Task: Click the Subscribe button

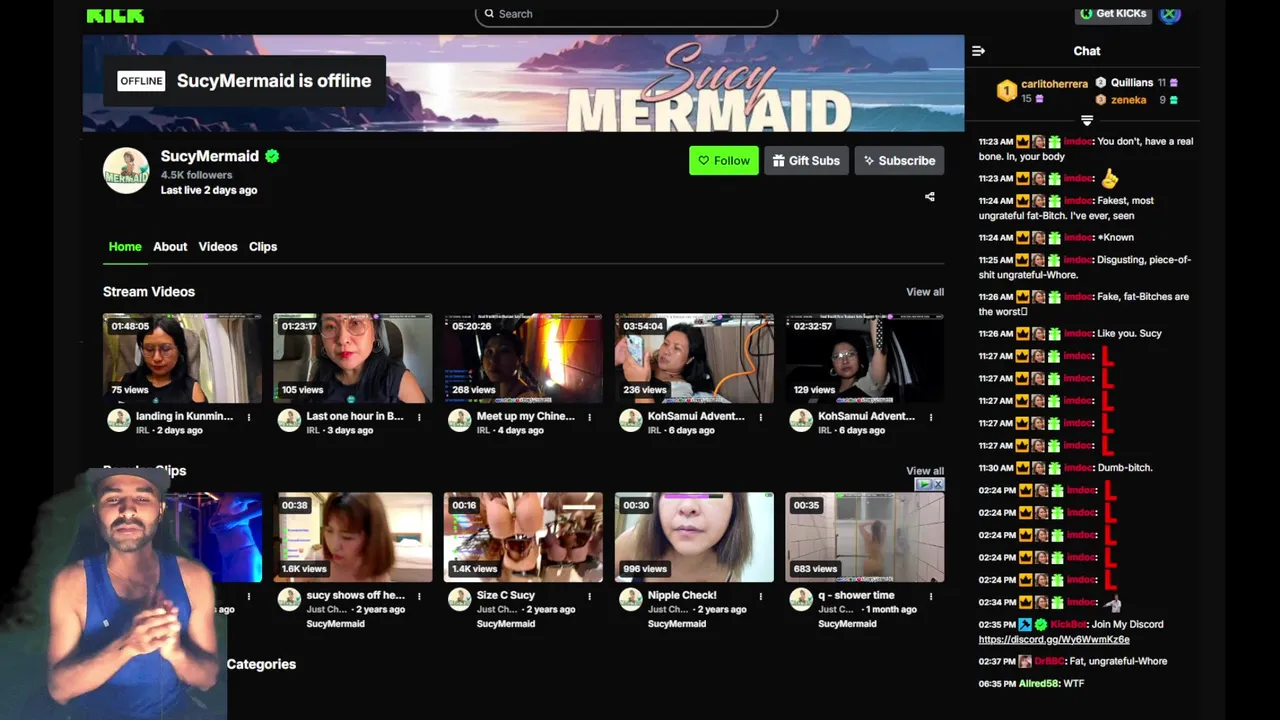Action: [899, 161]
